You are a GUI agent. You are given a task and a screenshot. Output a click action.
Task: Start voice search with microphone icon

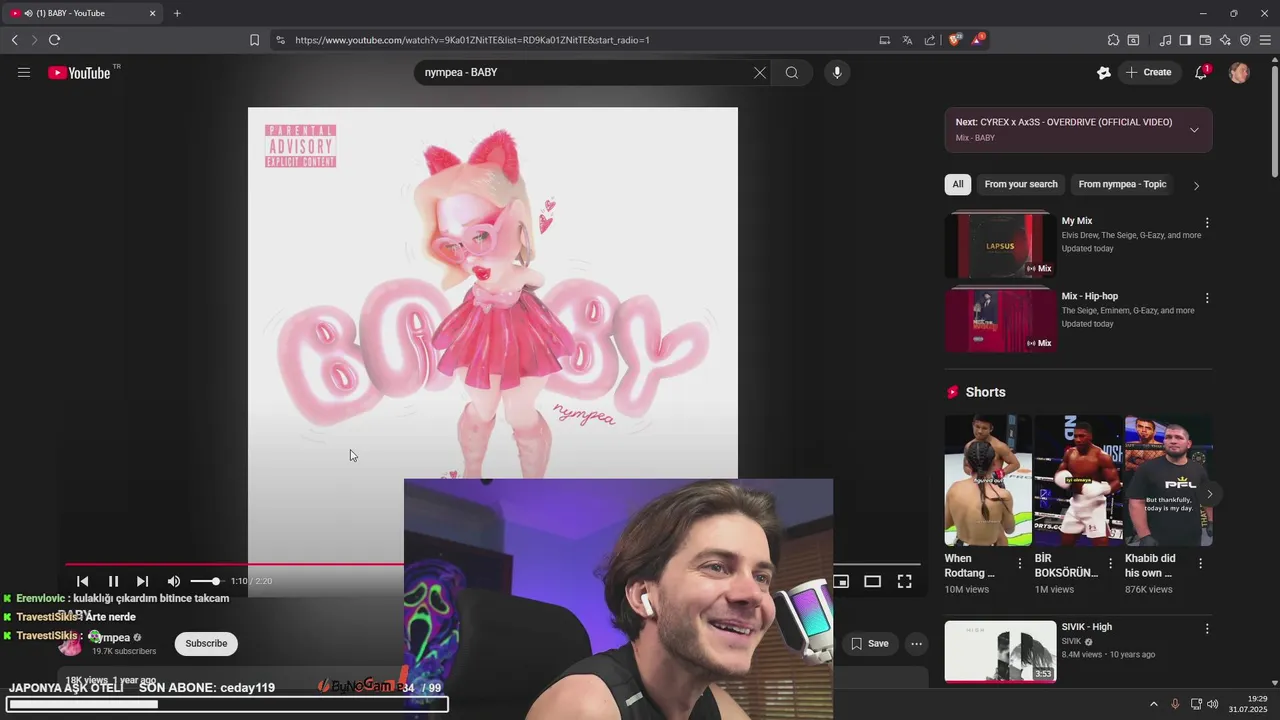point(837,72)
